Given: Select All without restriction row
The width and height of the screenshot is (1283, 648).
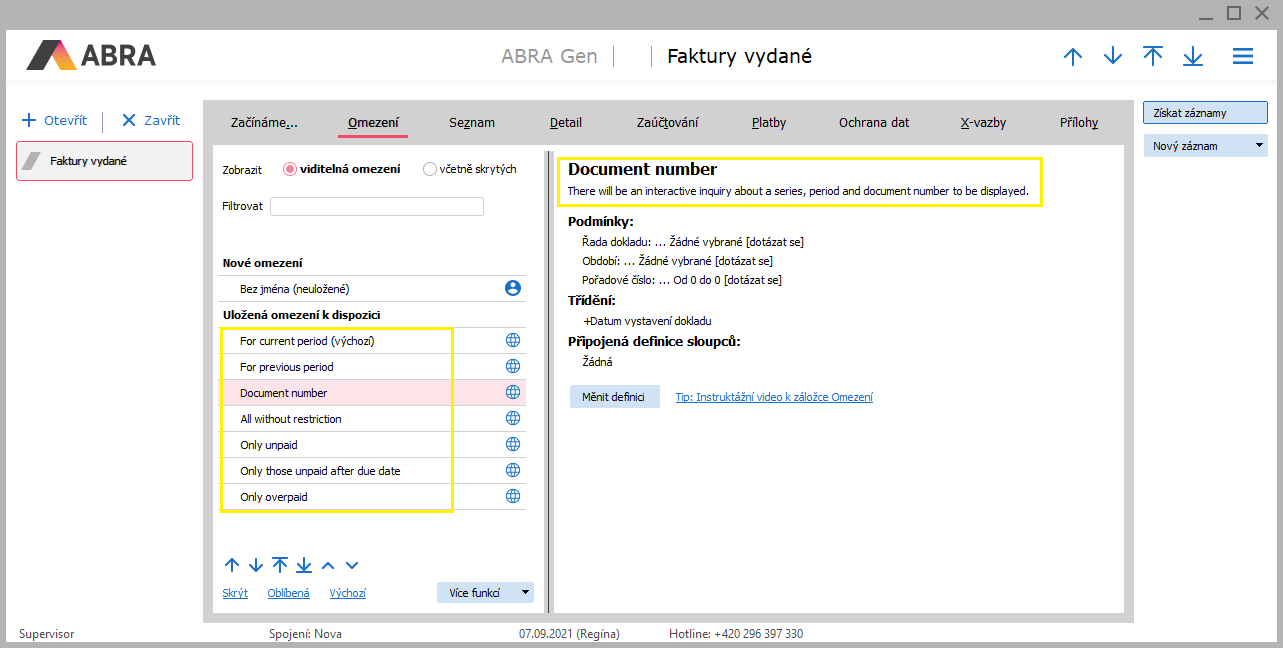Looking at the screenshot, I should coord(372,418).
